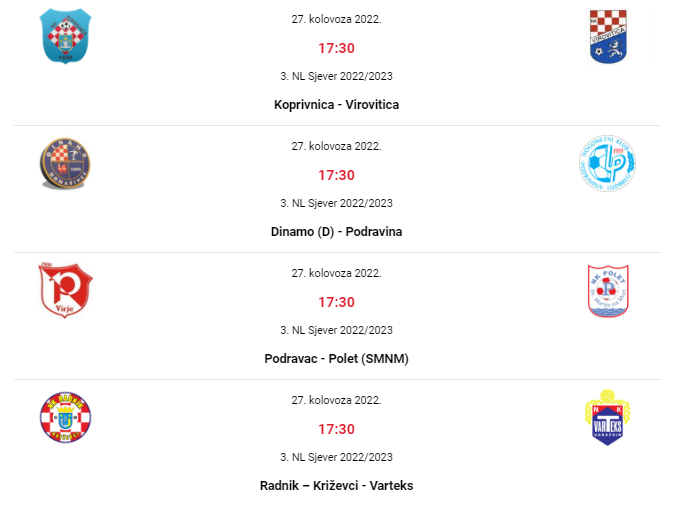Open 3. NL Sjever league above Koprivnica fixture
The width and height of the screenshot is (677, 521).
click(336, 76)
